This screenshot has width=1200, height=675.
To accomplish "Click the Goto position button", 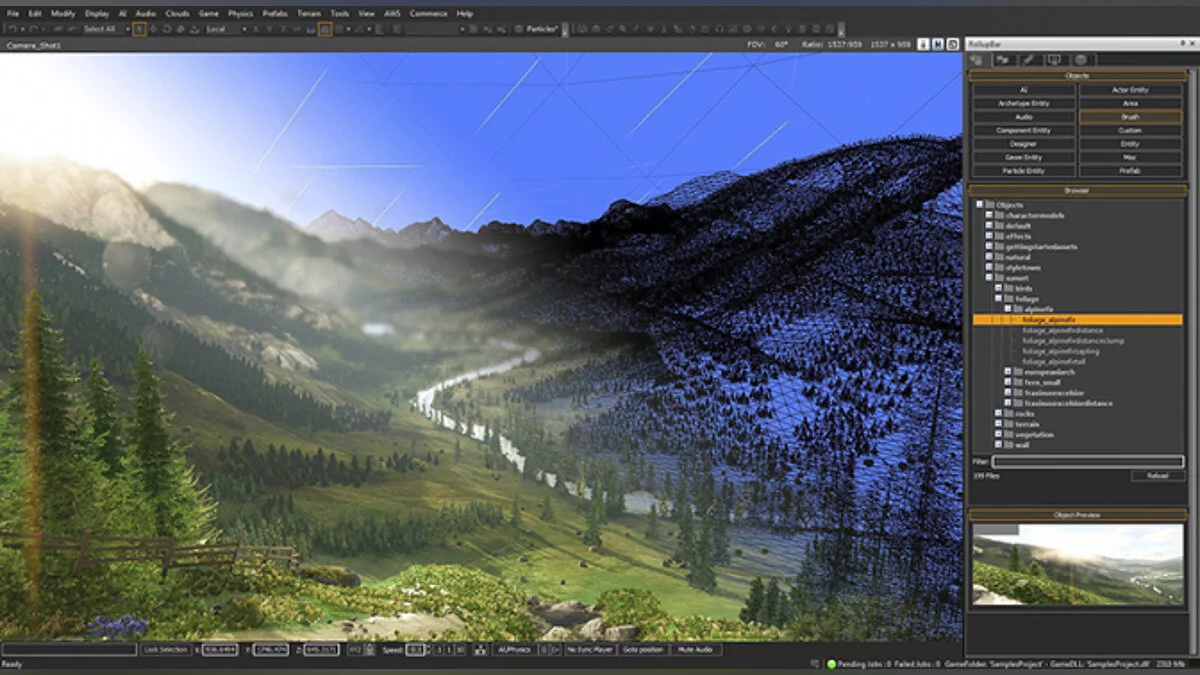I will coord(643,650).
